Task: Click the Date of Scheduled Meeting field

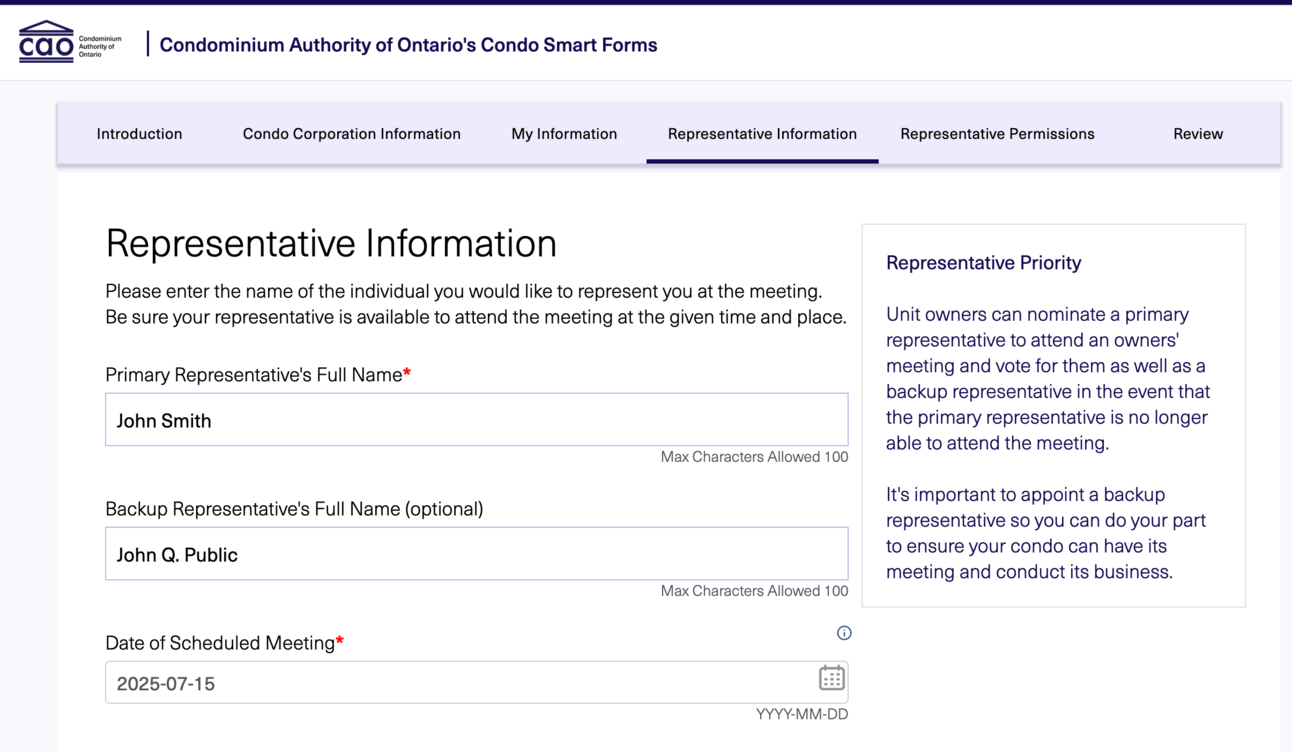Action: point(476,683)
